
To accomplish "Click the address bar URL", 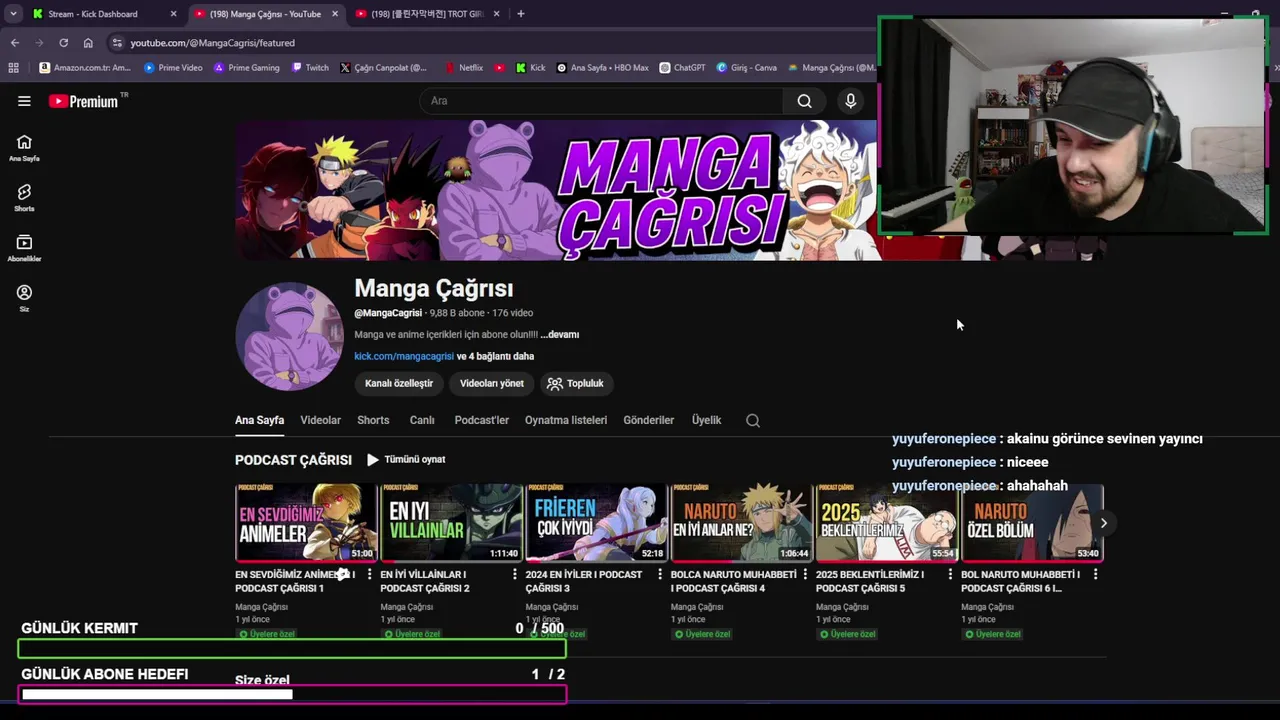I will click(x=212, y=43).
